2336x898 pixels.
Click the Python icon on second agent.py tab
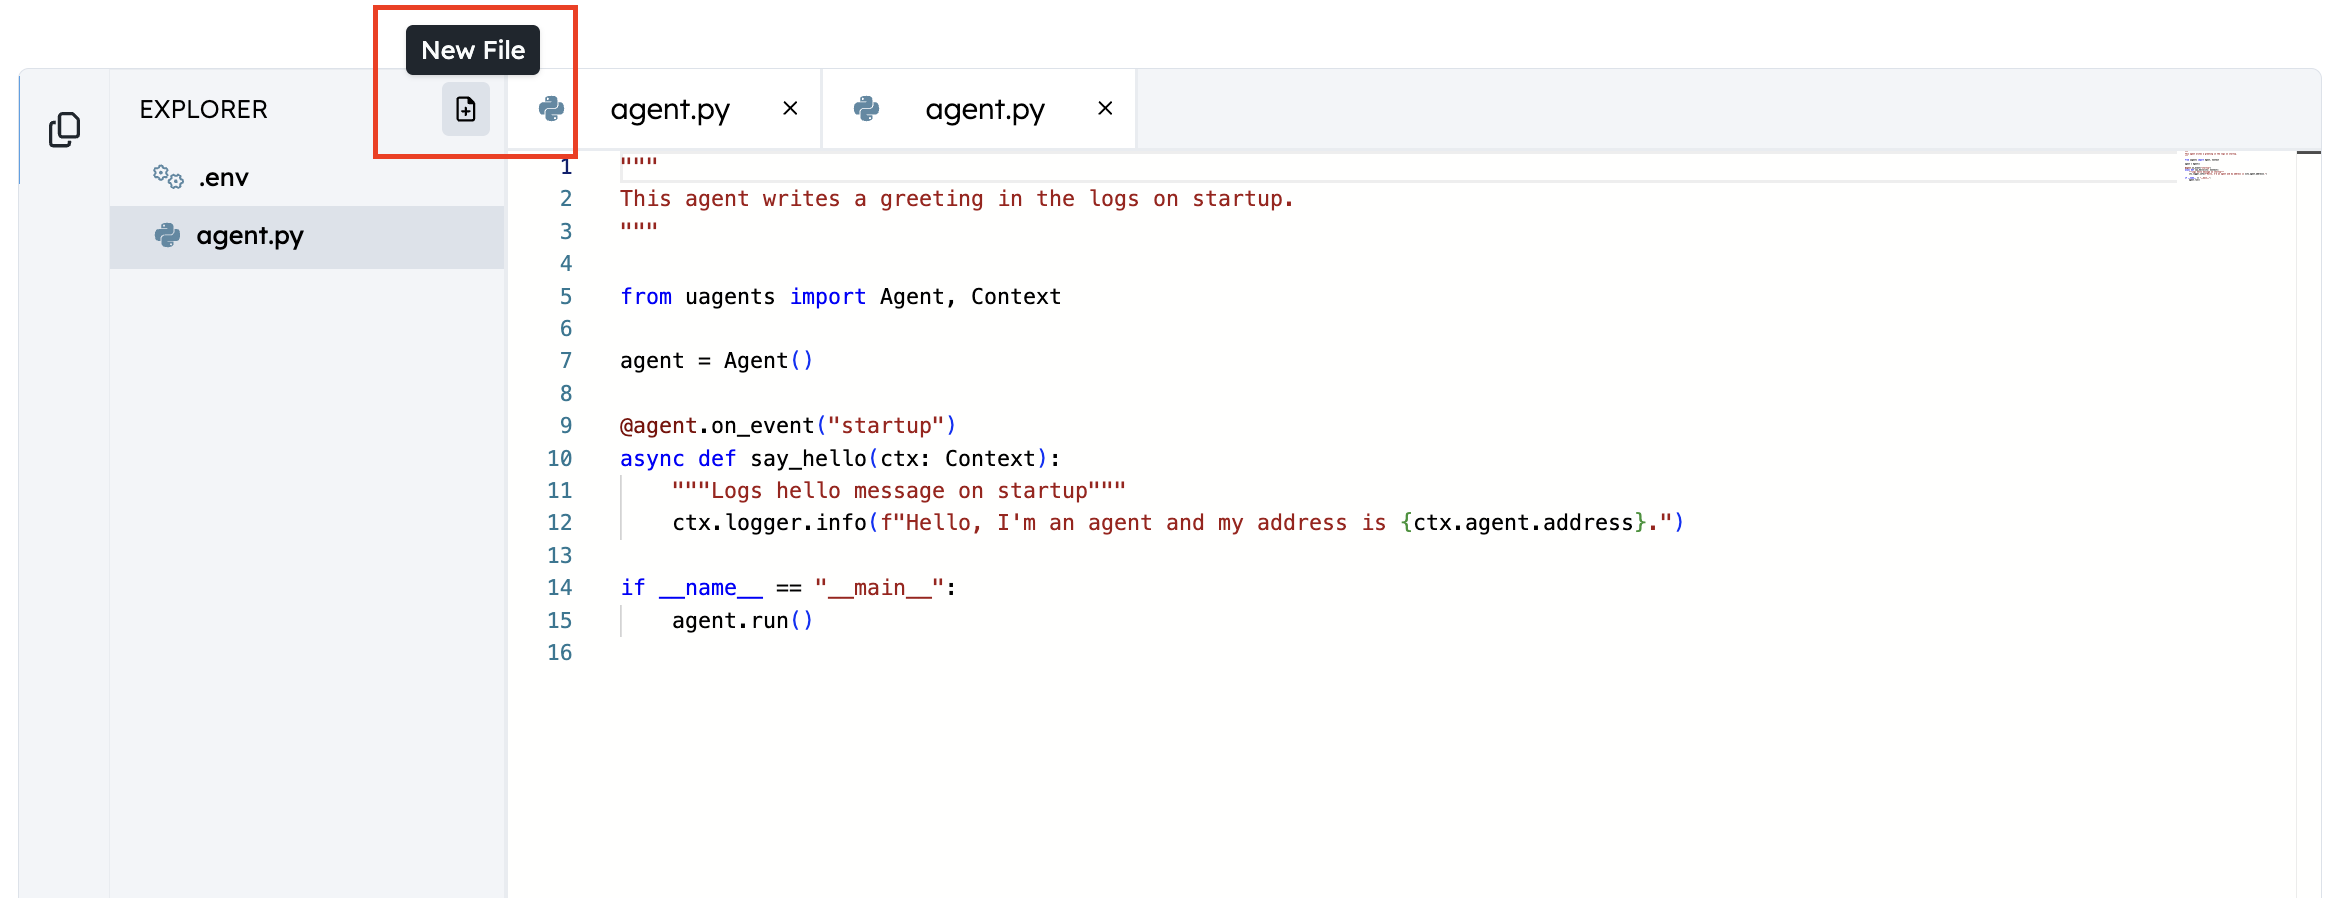coord(866,109)
